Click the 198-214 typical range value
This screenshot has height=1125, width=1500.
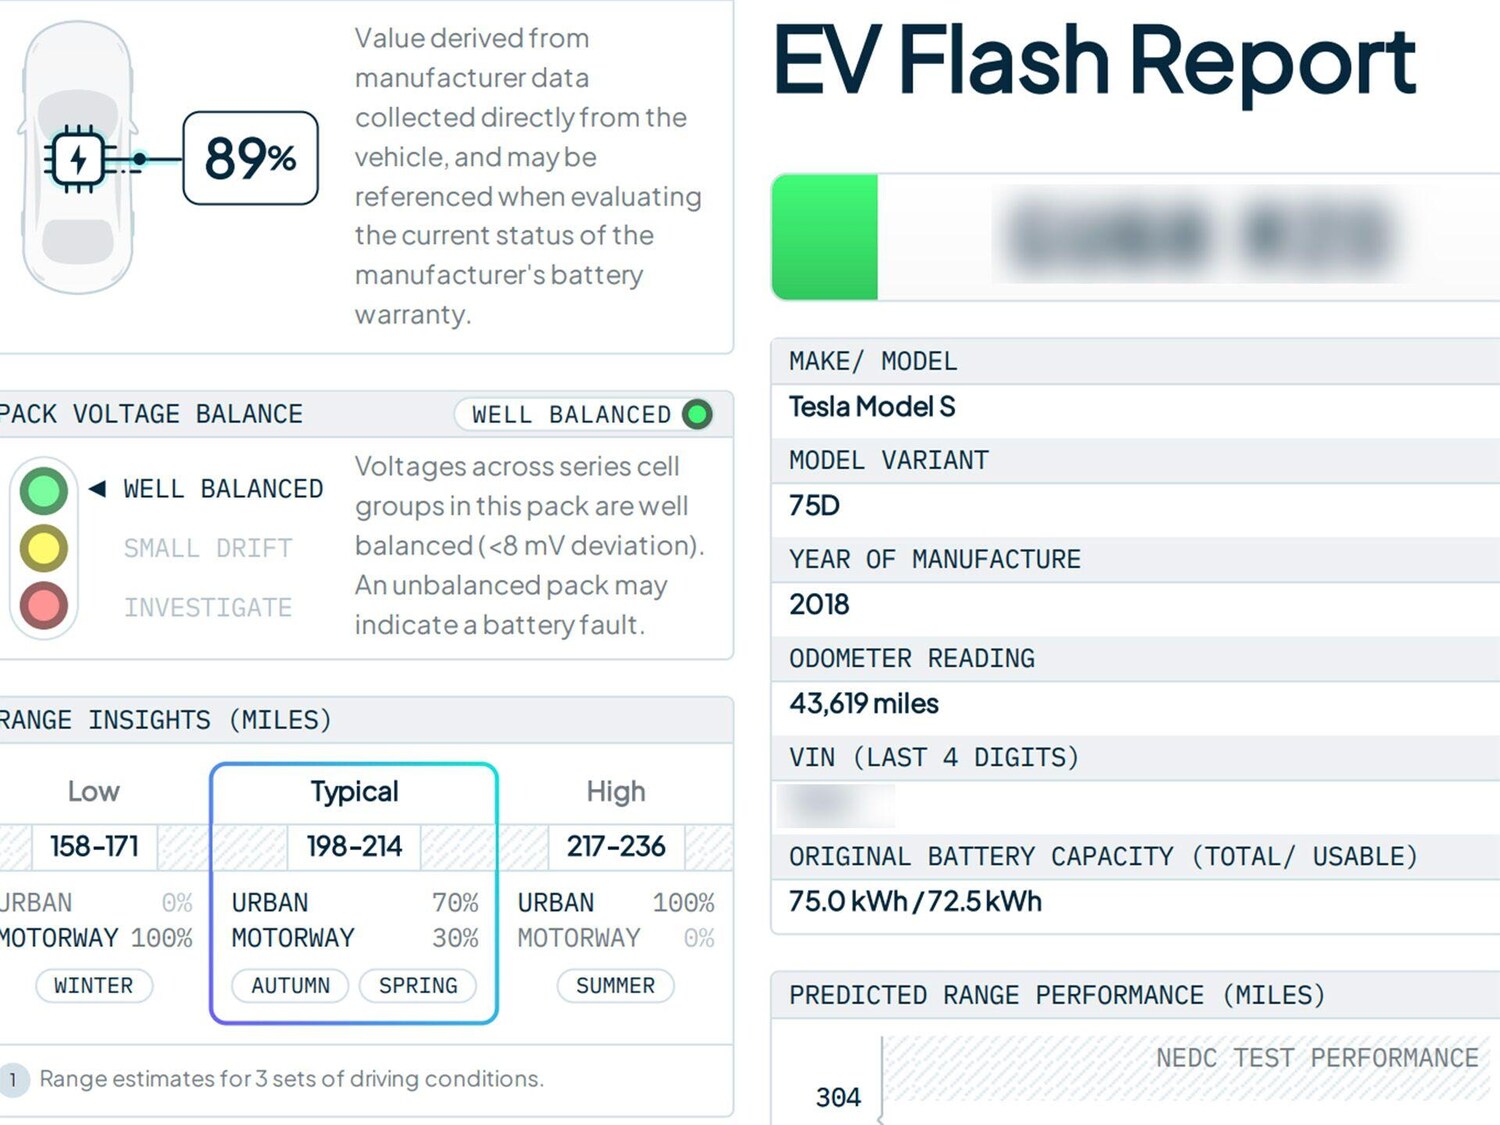pos(354,847)
